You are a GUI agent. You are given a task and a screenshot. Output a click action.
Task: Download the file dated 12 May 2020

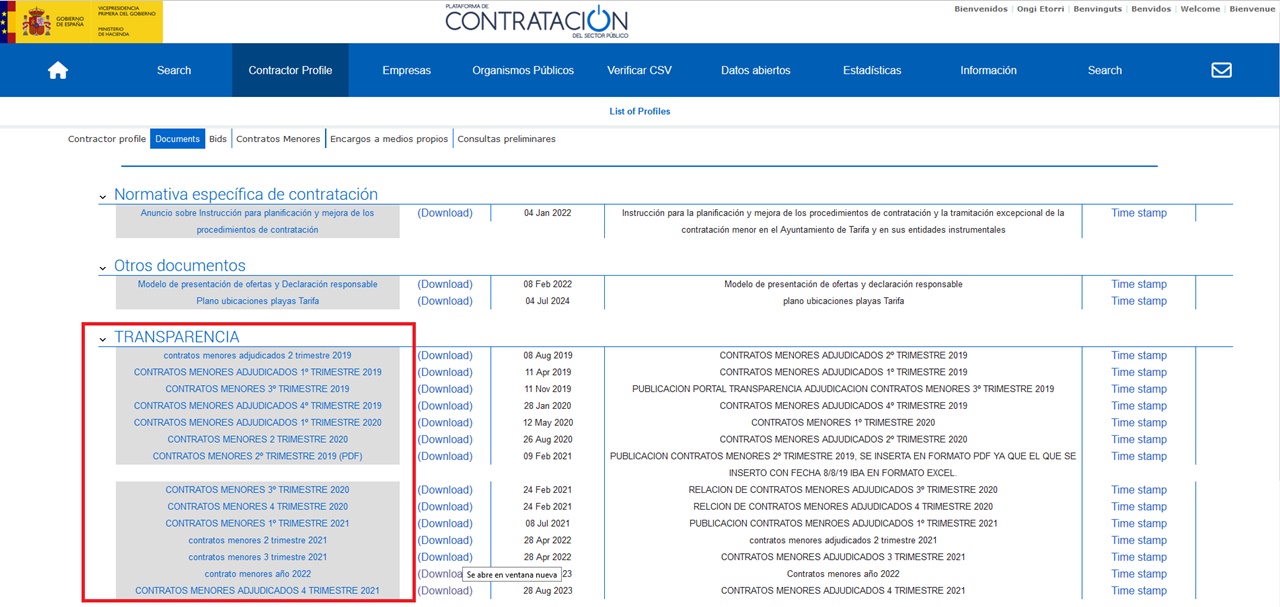[445, 422]
